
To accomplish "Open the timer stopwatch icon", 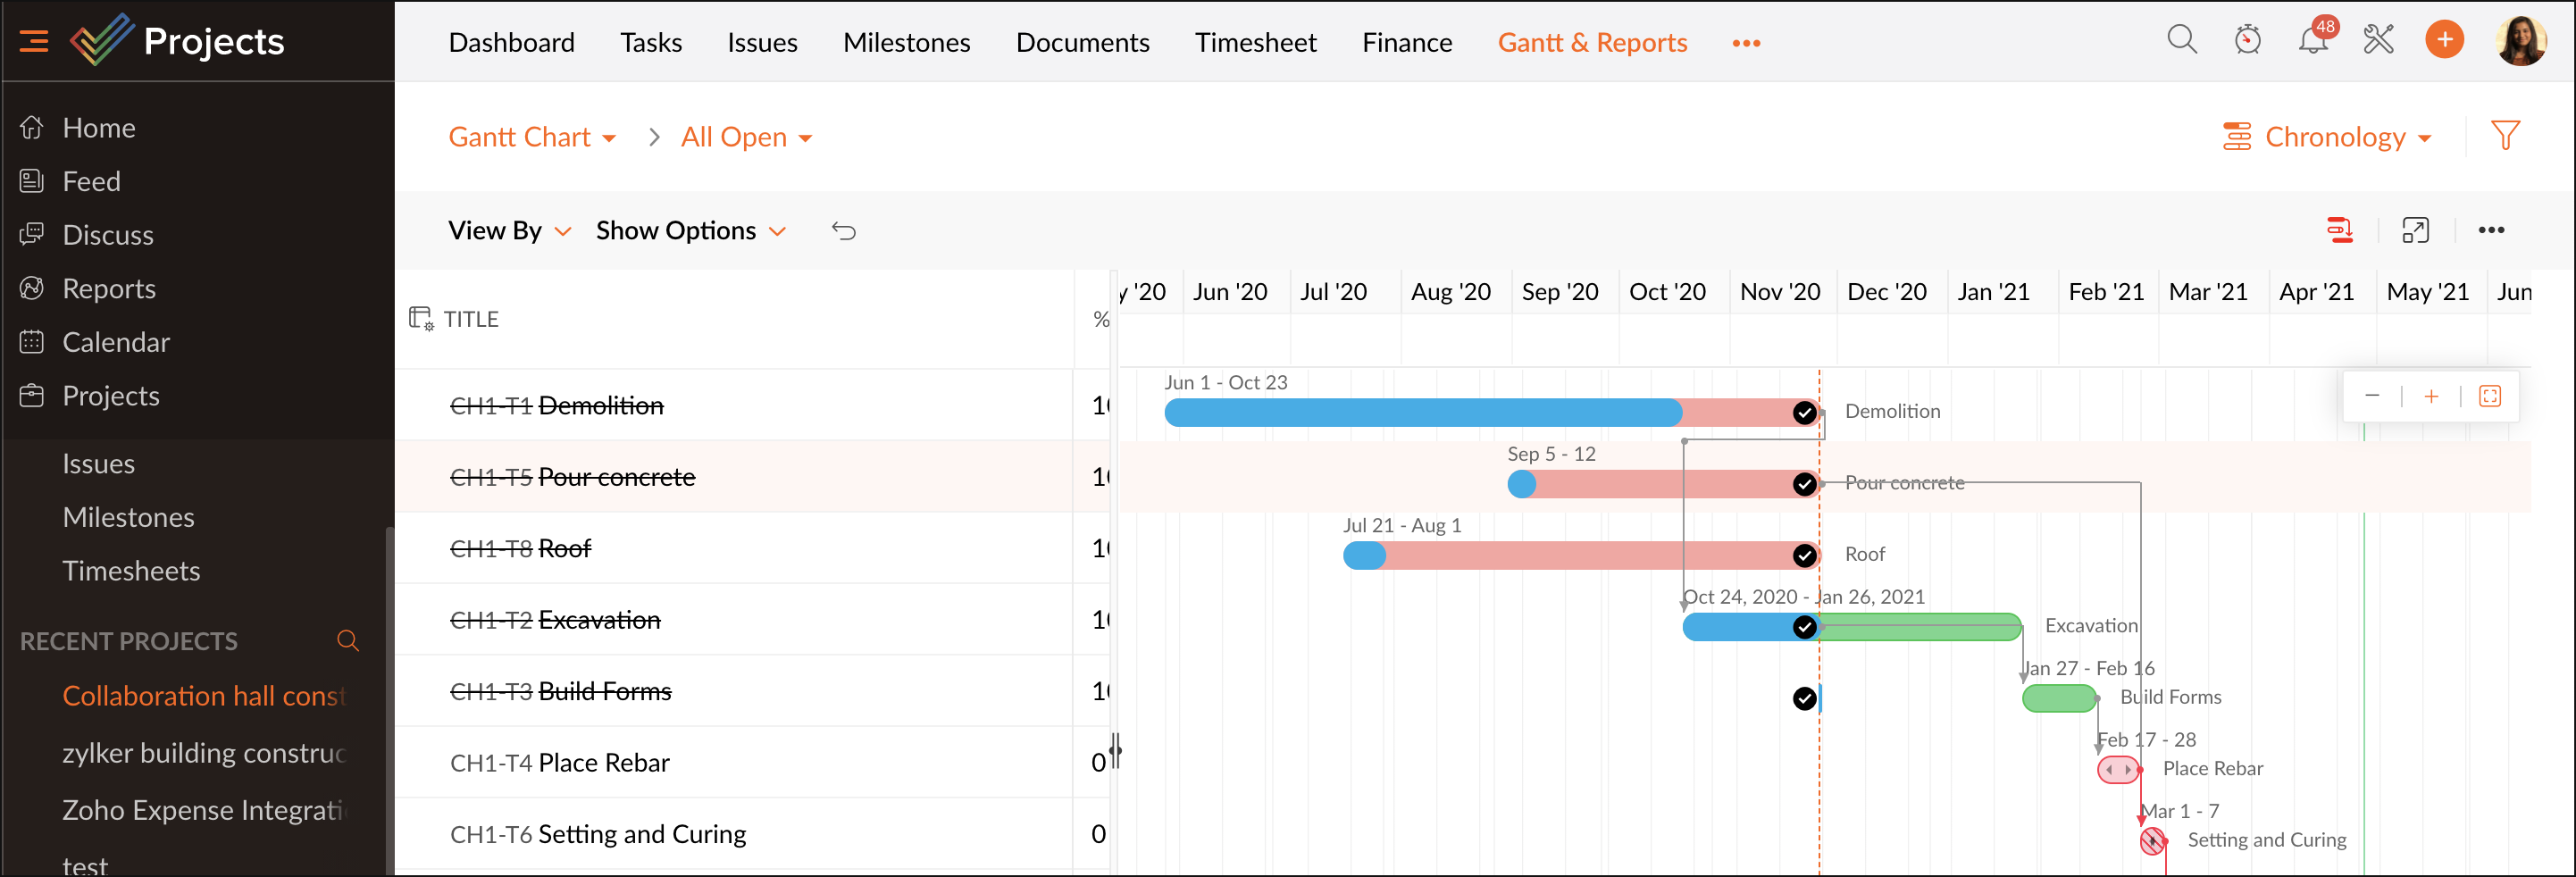I will (2247, 40).
